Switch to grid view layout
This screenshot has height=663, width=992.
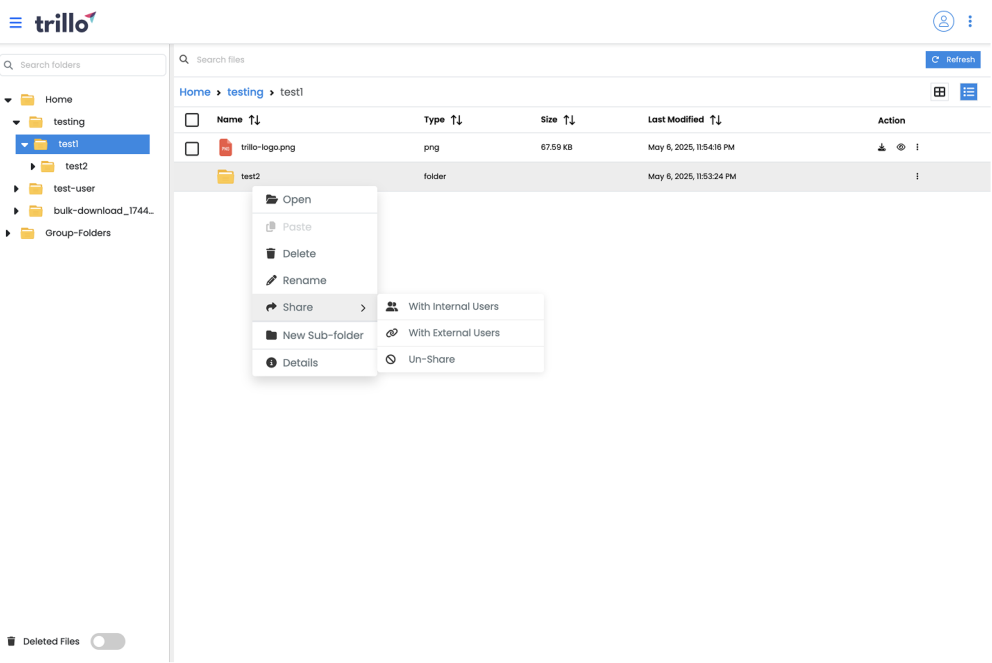939,92
